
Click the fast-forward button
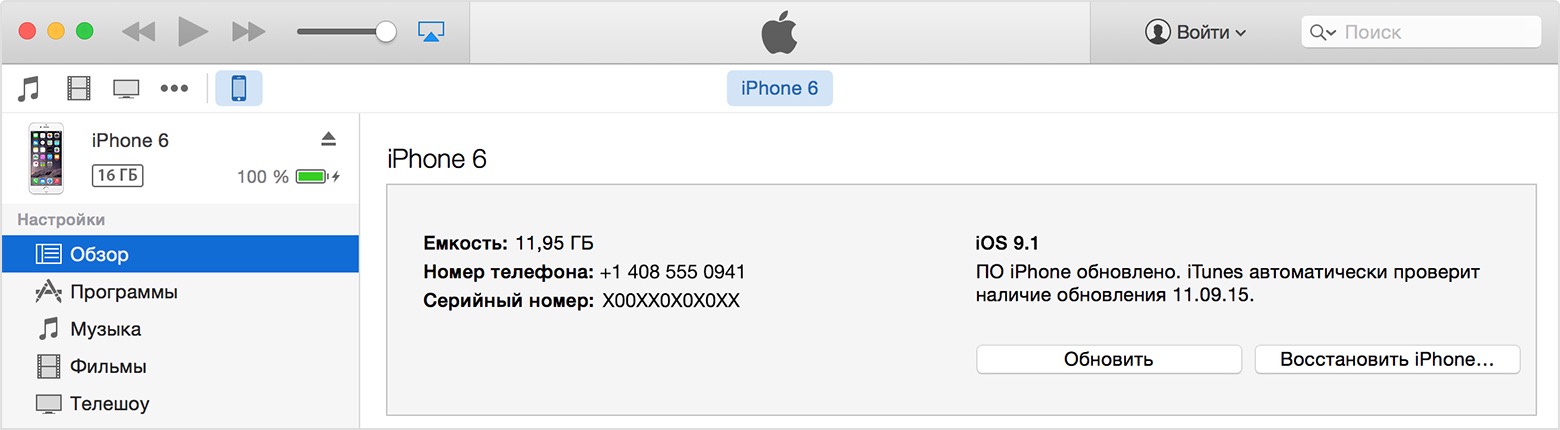point(247,31)
